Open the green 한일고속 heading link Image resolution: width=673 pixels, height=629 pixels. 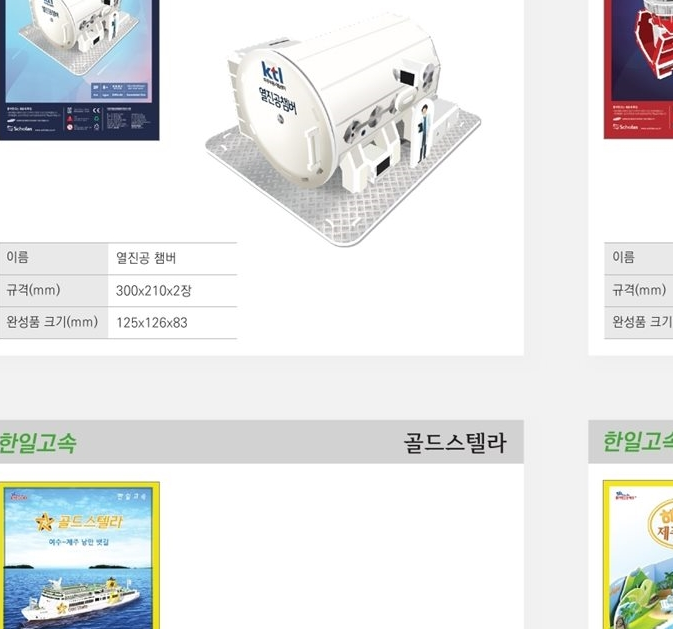(38, 443)
